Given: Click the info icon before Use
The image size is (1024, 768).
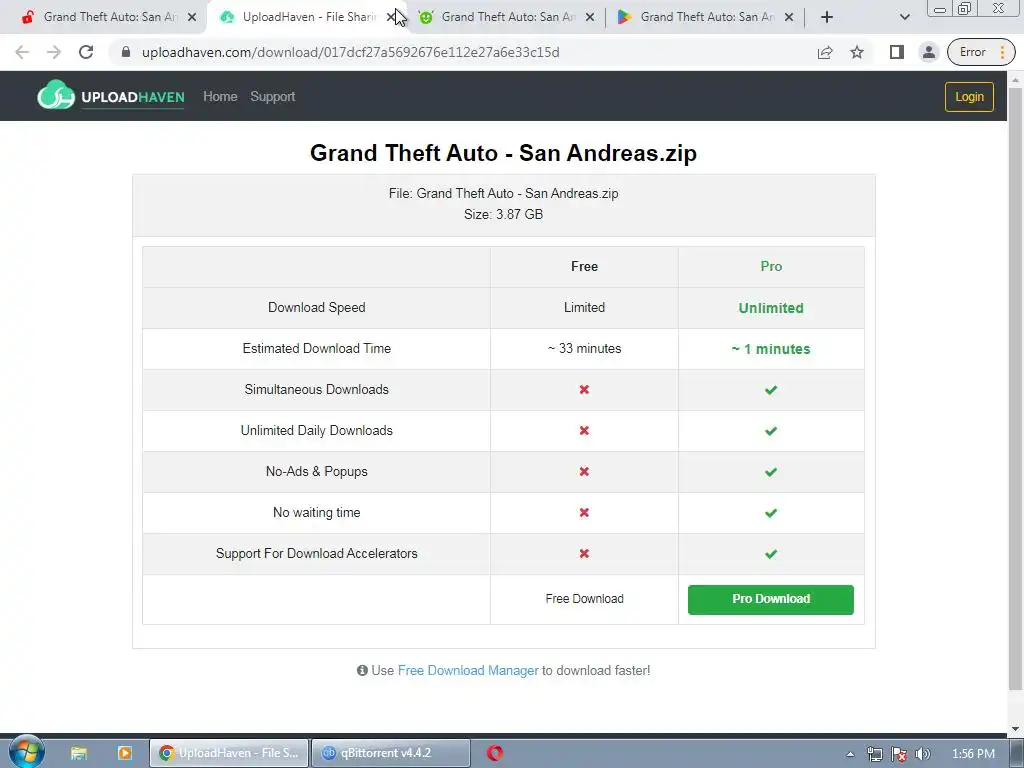Looking at the screenshot, I should pos(362,671).
